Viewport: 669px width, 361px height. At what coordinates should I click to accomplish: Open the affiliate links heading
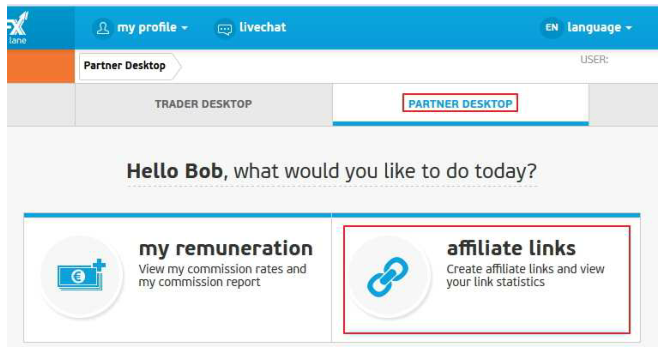coord(511,248)
